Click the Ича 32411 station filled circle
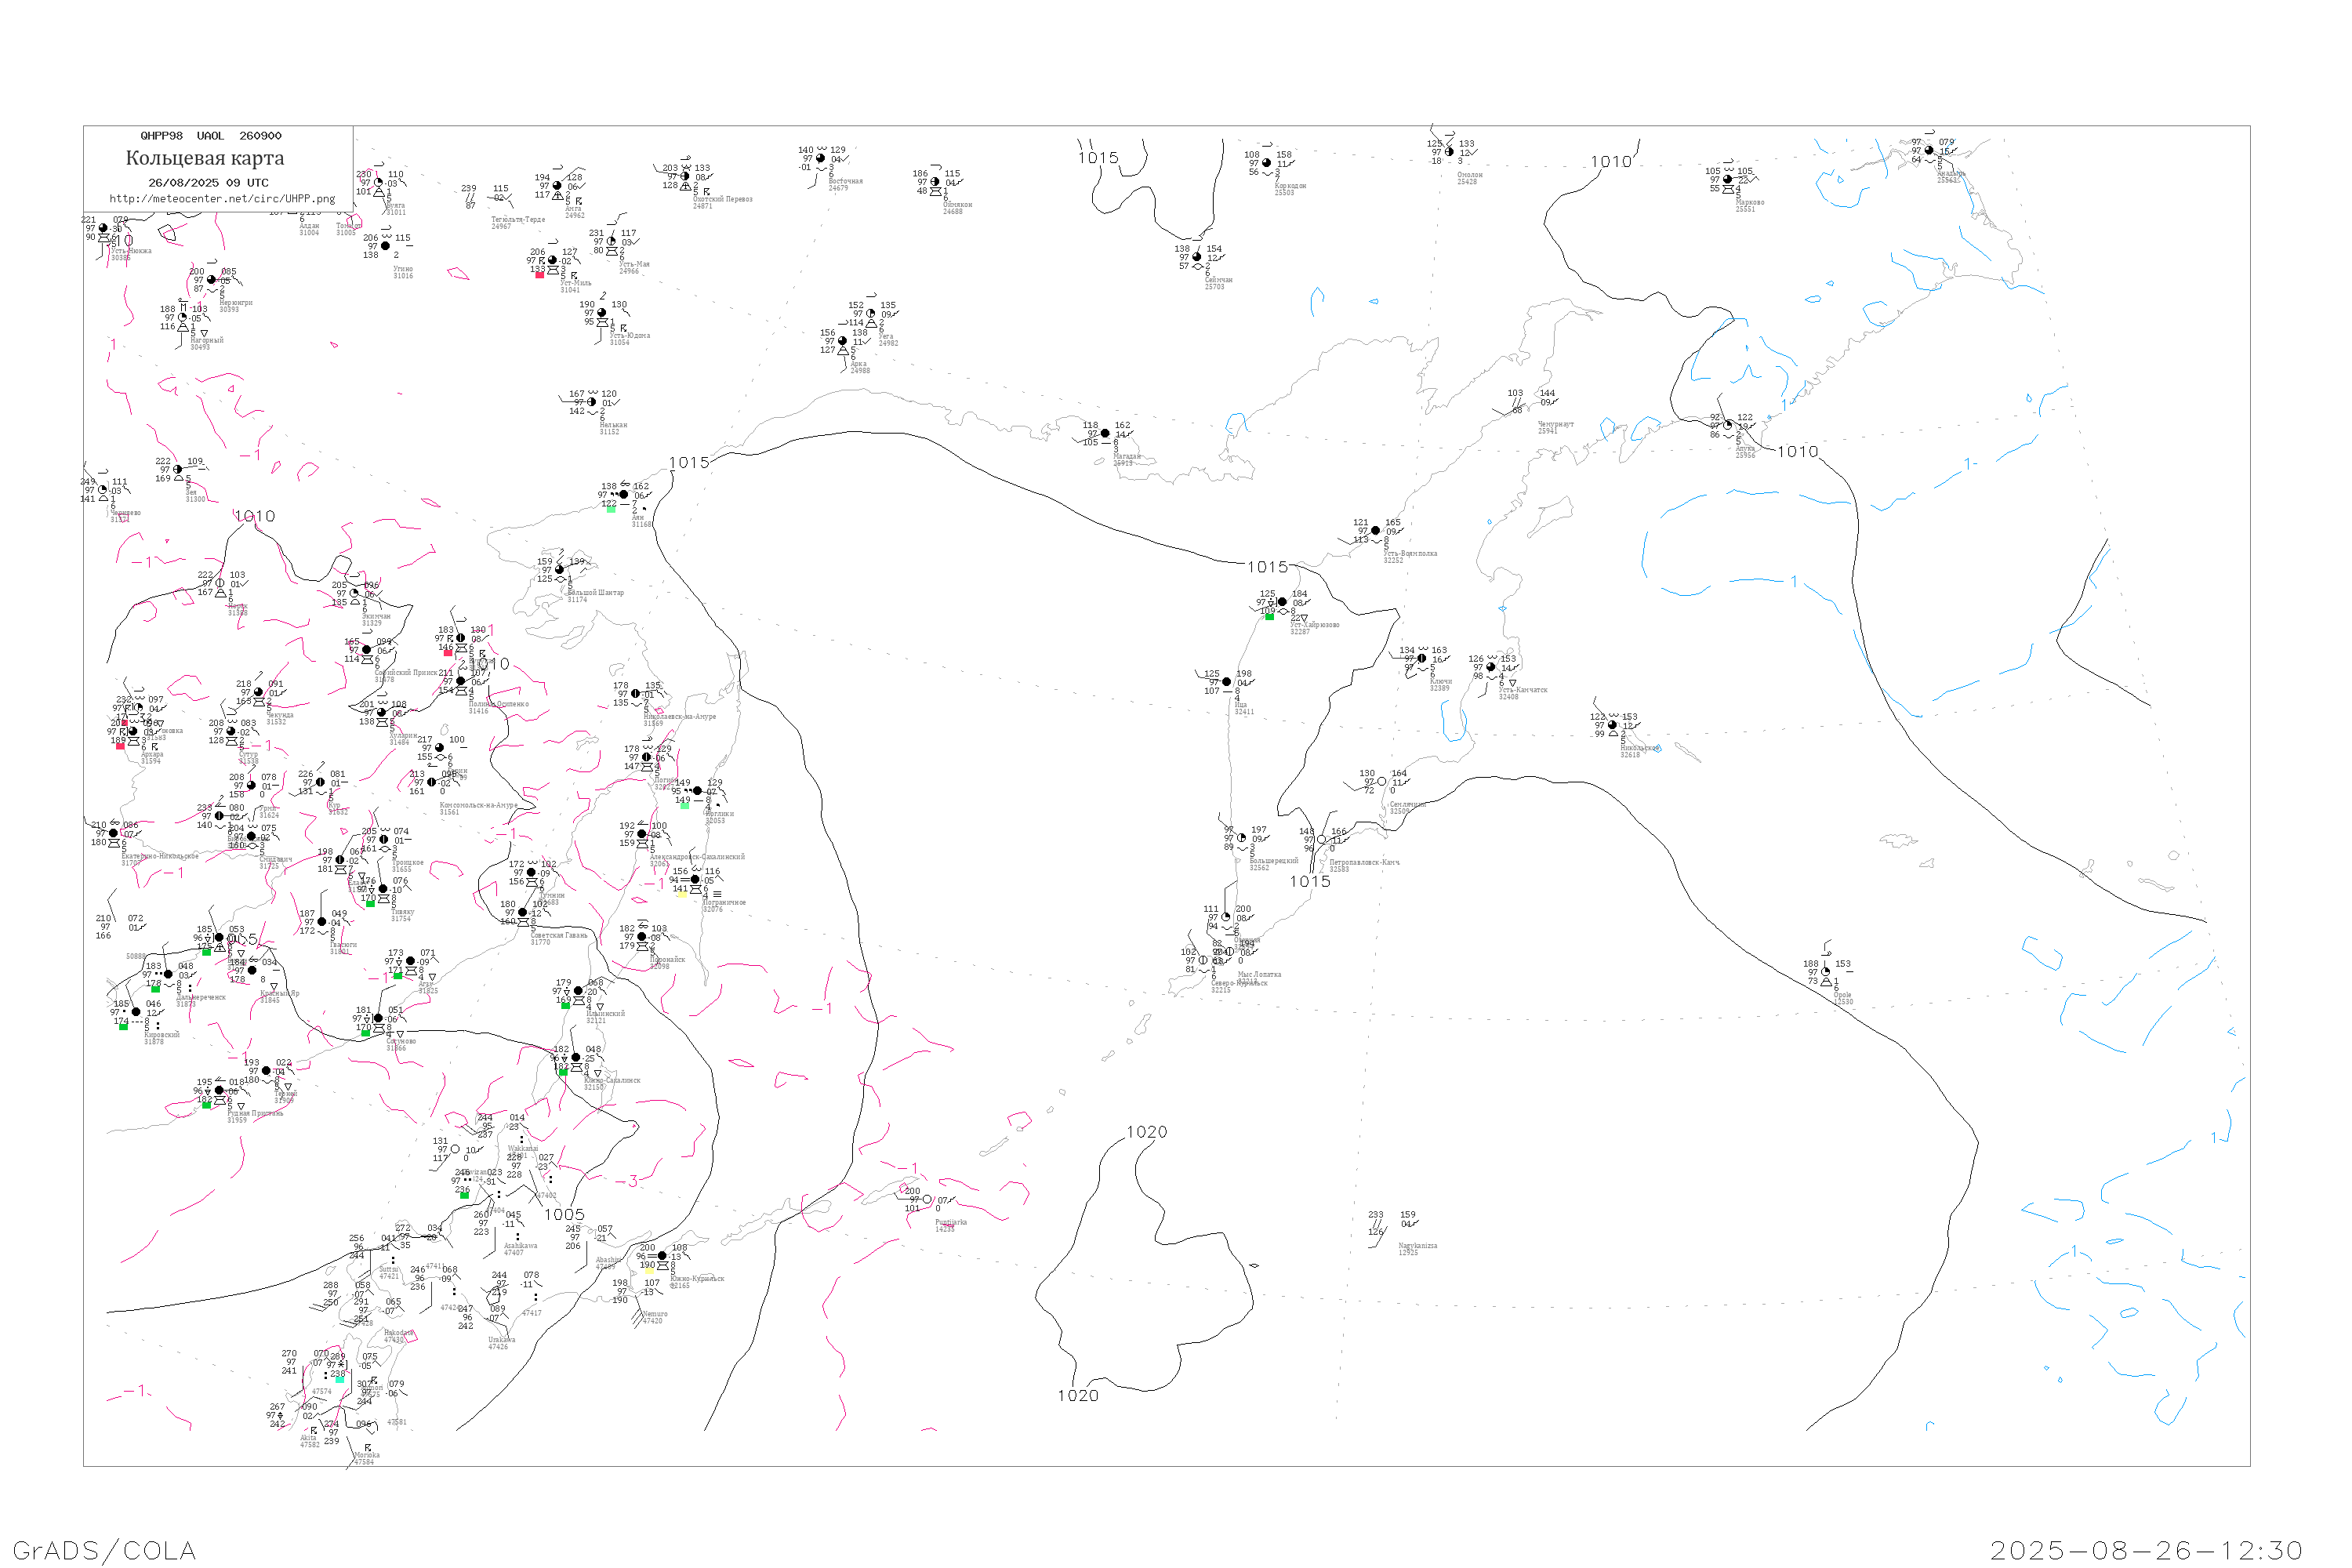Viewport: 2352px width, 1568px height. pos(1227,682)
